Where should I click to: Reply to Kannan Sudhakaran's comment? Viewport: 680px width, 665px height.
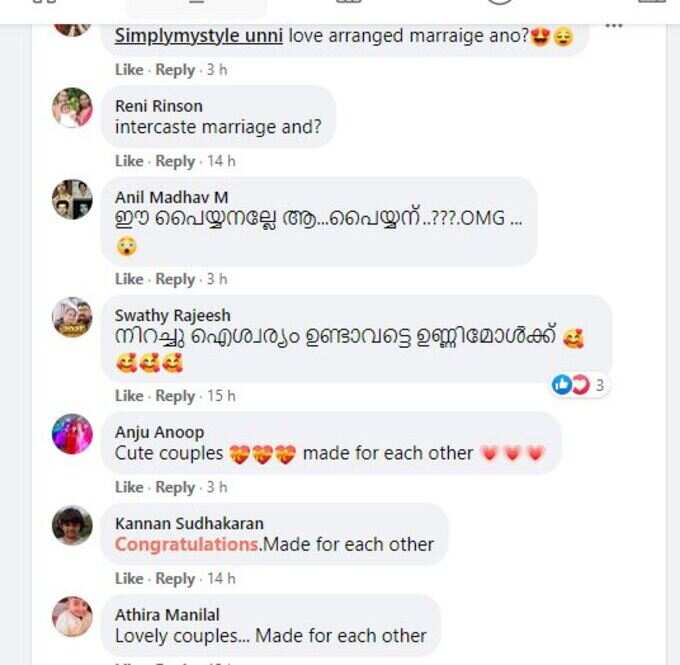[x=175, y=579]
